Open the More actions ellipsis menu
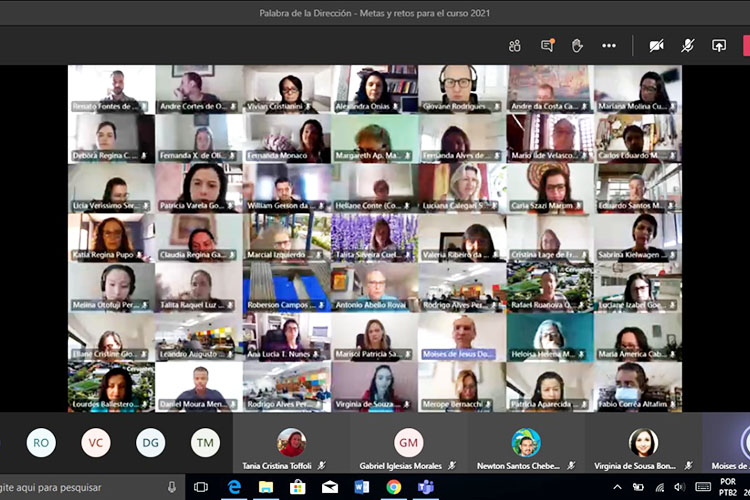The height and width of the screenshot is (500, 750). click(x=609, y=46)
